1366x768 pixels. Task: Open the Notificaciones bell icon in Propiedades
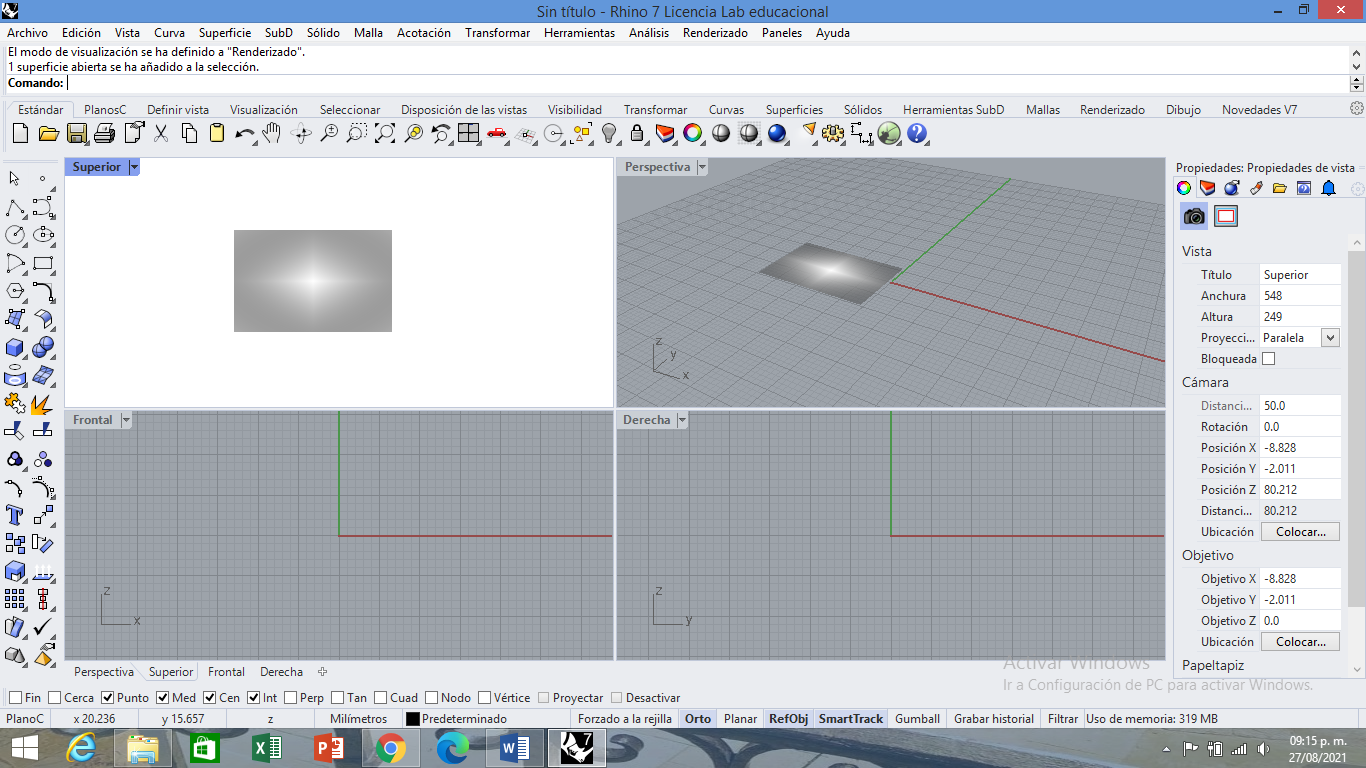coord(1329,188)
